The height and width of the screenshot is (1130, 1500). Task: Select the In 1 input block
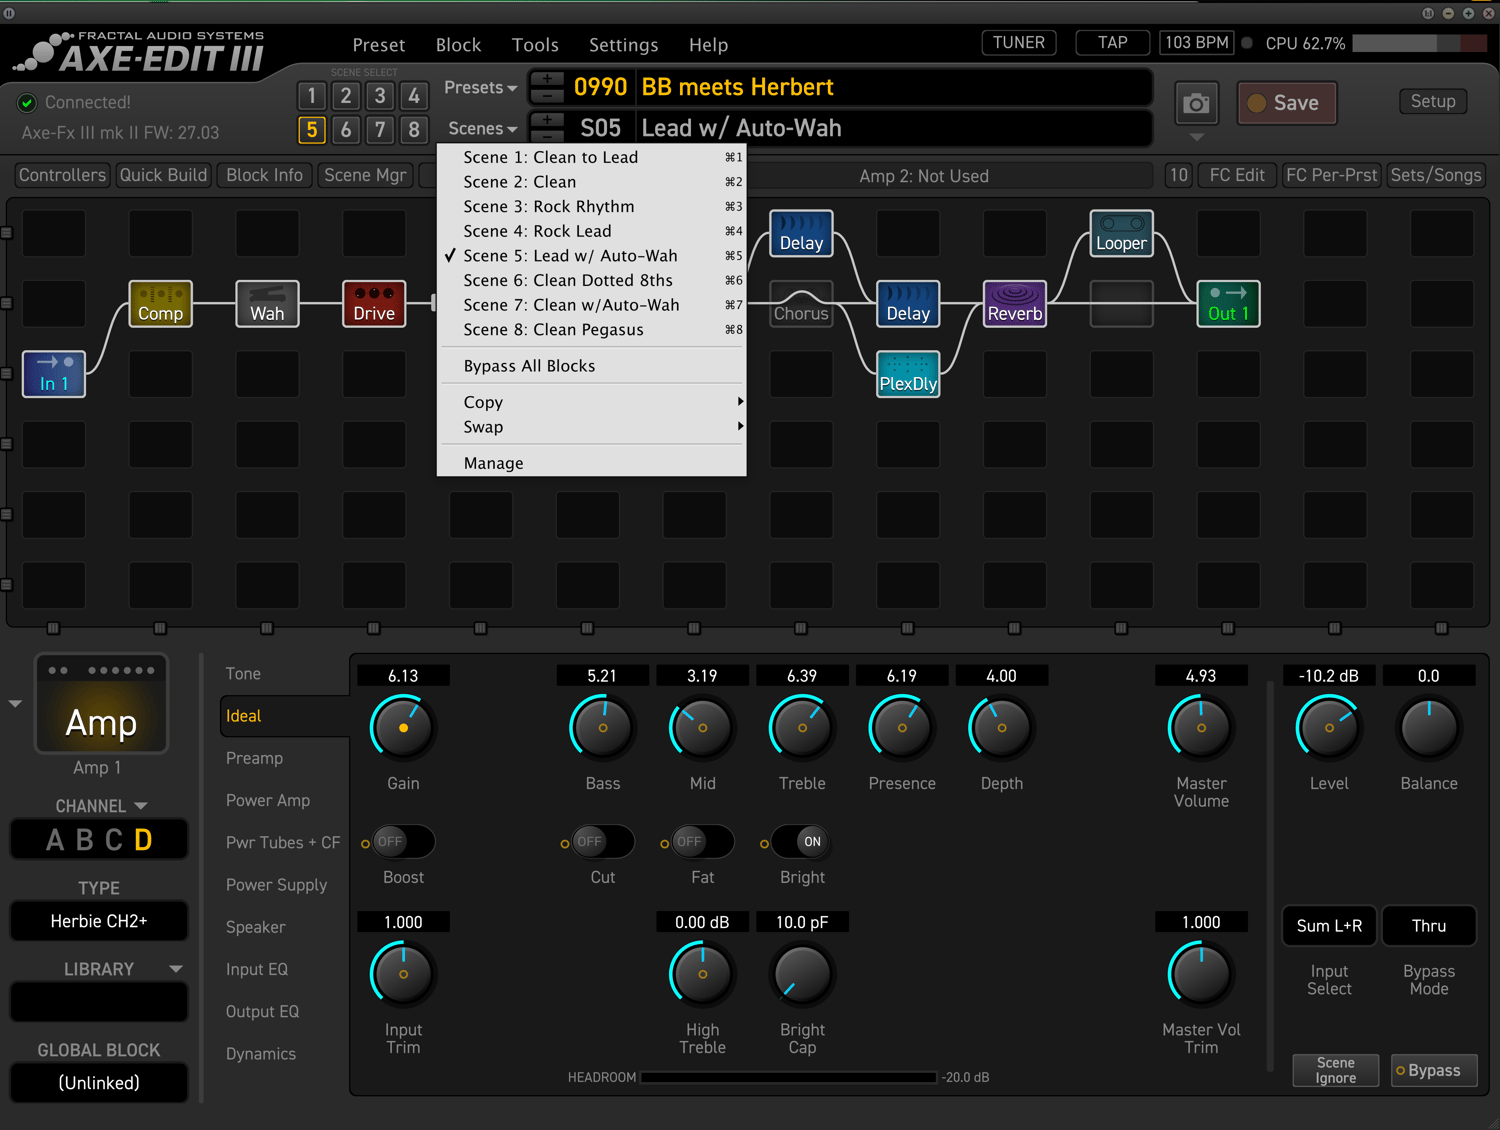pyautogui.click(x=54, y=374)
